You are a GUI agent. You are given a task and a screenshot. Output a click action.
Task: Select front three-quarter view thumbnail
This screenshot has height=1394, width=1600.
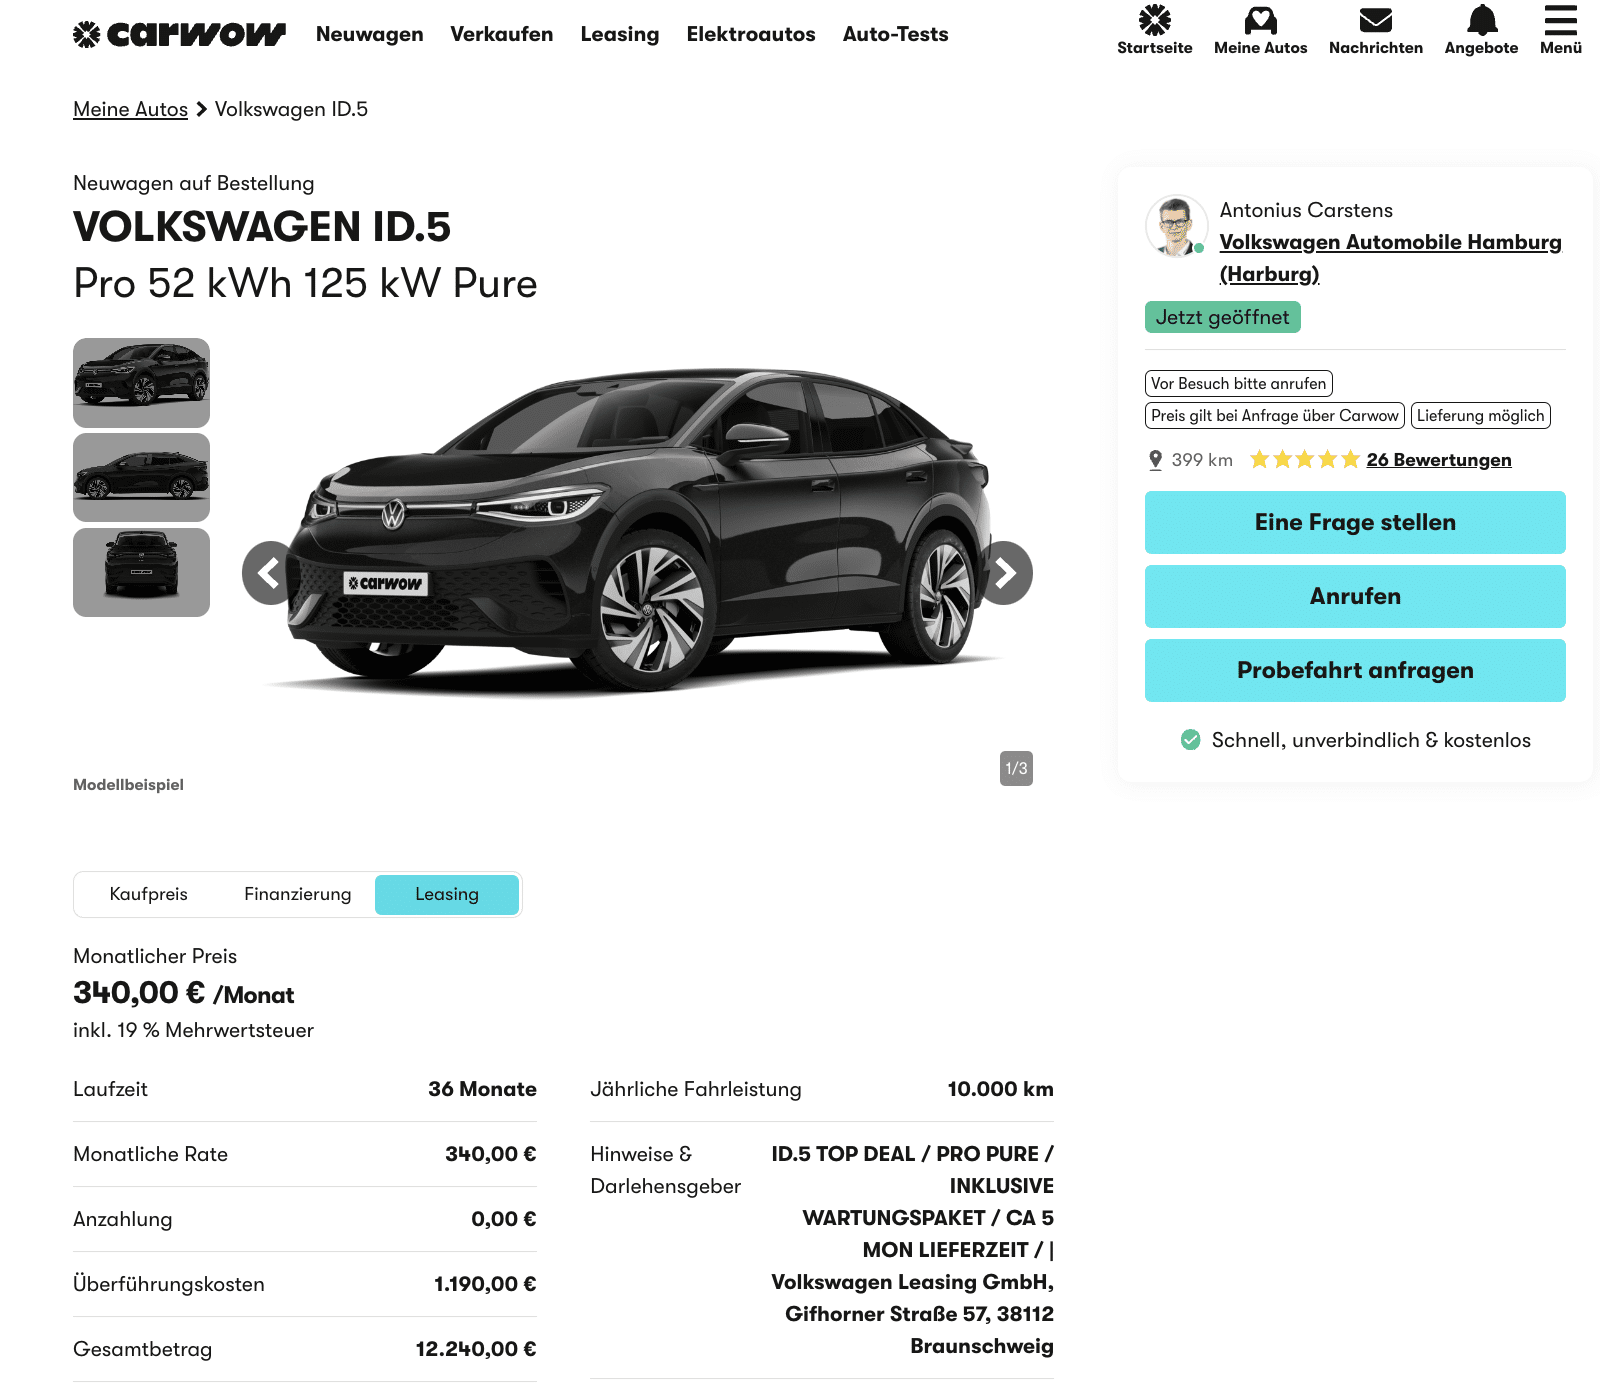click(x=141, y=383)
